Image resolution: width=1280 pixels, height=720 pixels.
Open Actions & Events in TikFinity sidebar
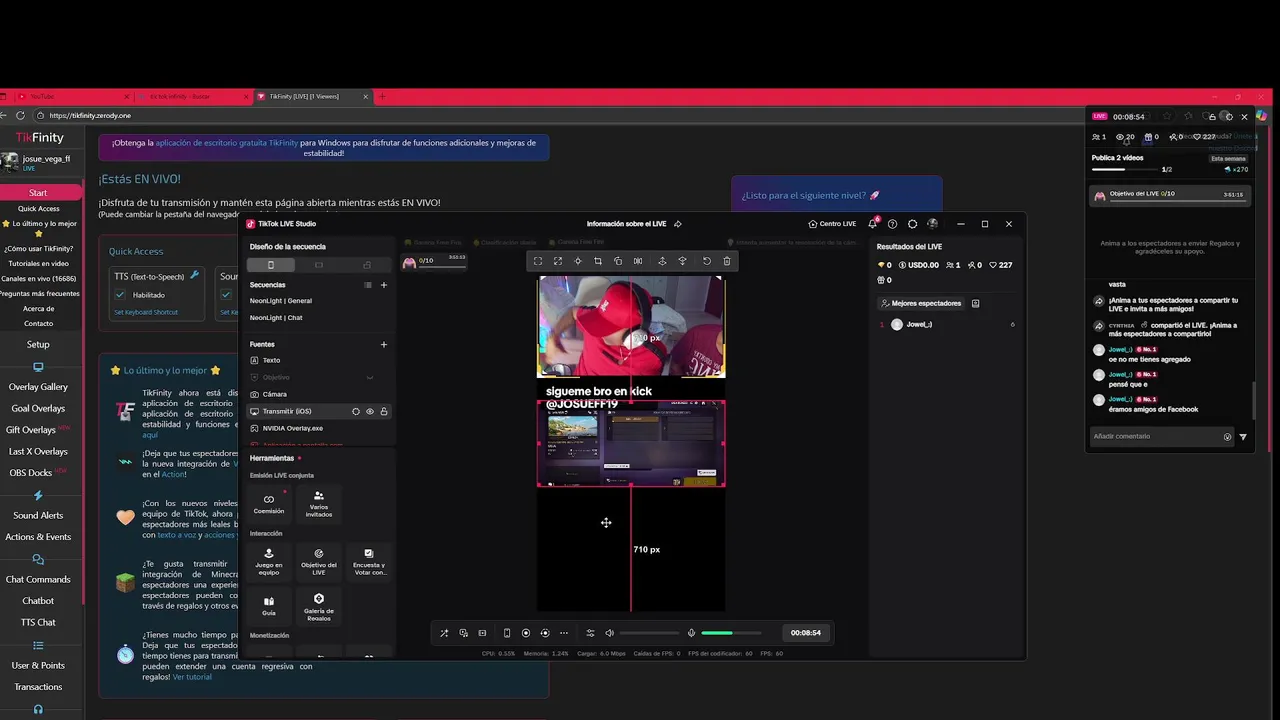pos(38,537)
